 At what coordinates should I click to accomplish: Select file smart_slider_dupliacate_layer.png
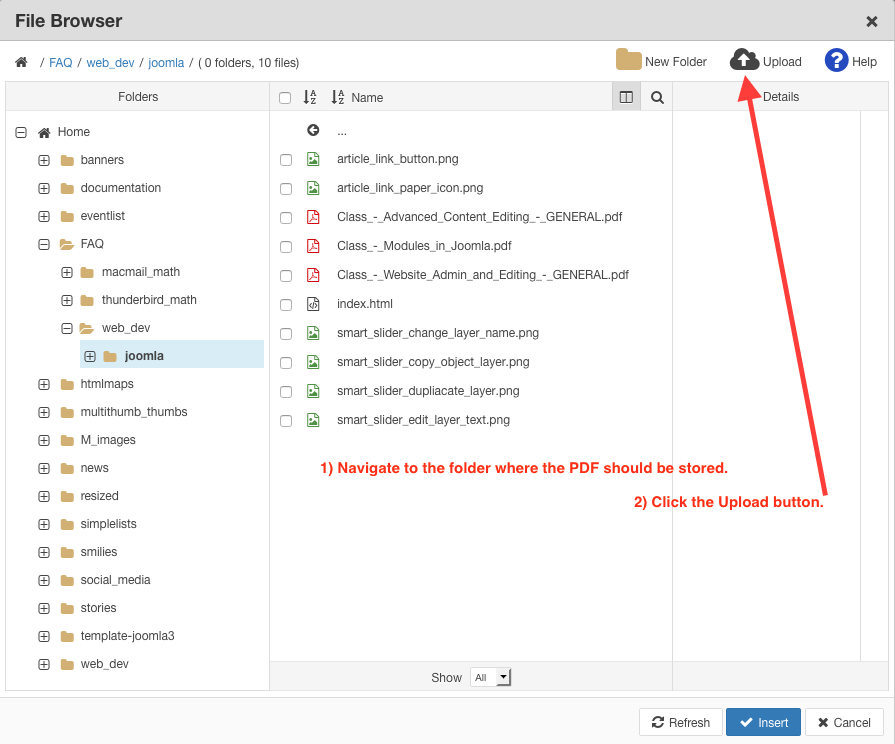click(x=428, y=391)
